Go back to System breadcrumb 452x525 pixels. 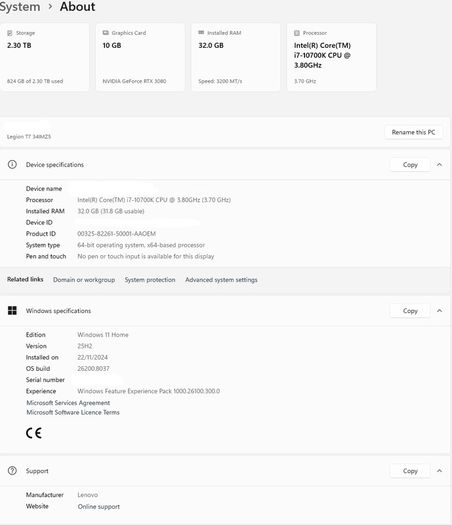(20, 6)
